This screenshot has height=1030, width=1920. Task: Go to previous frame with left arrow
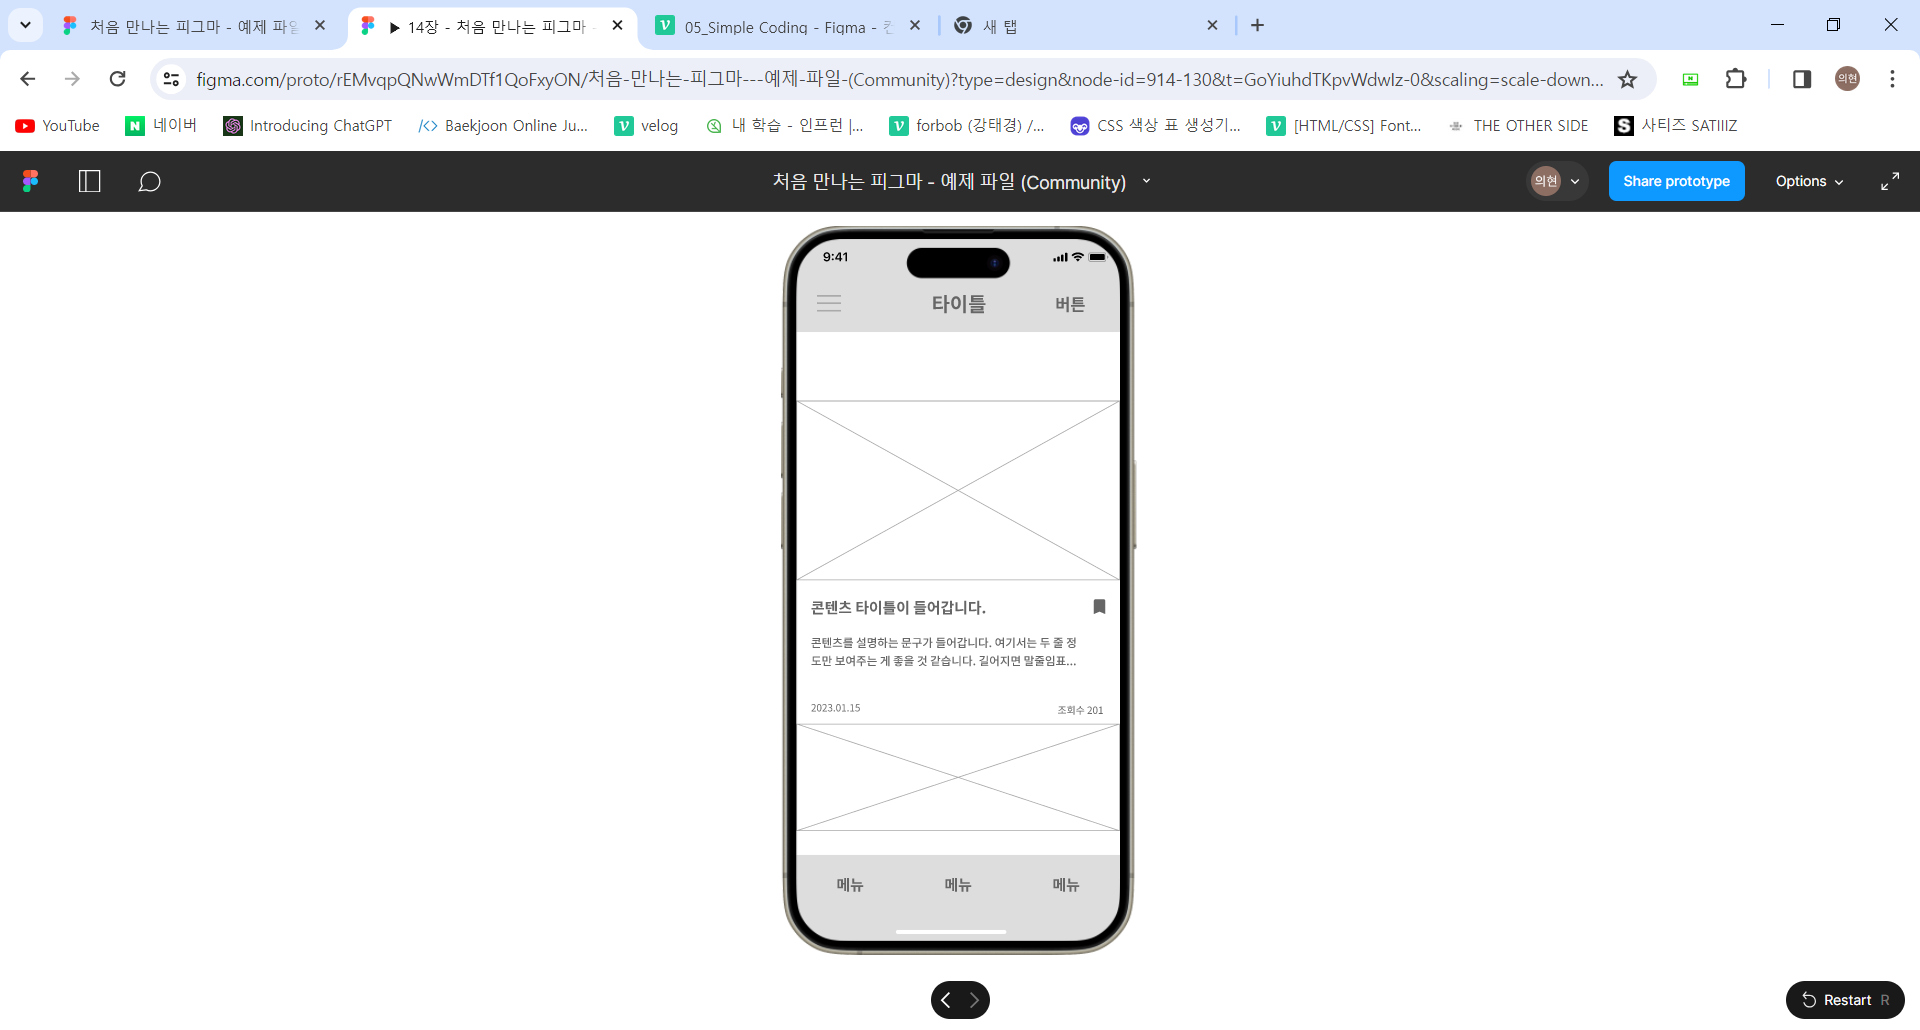[946, 1000]
